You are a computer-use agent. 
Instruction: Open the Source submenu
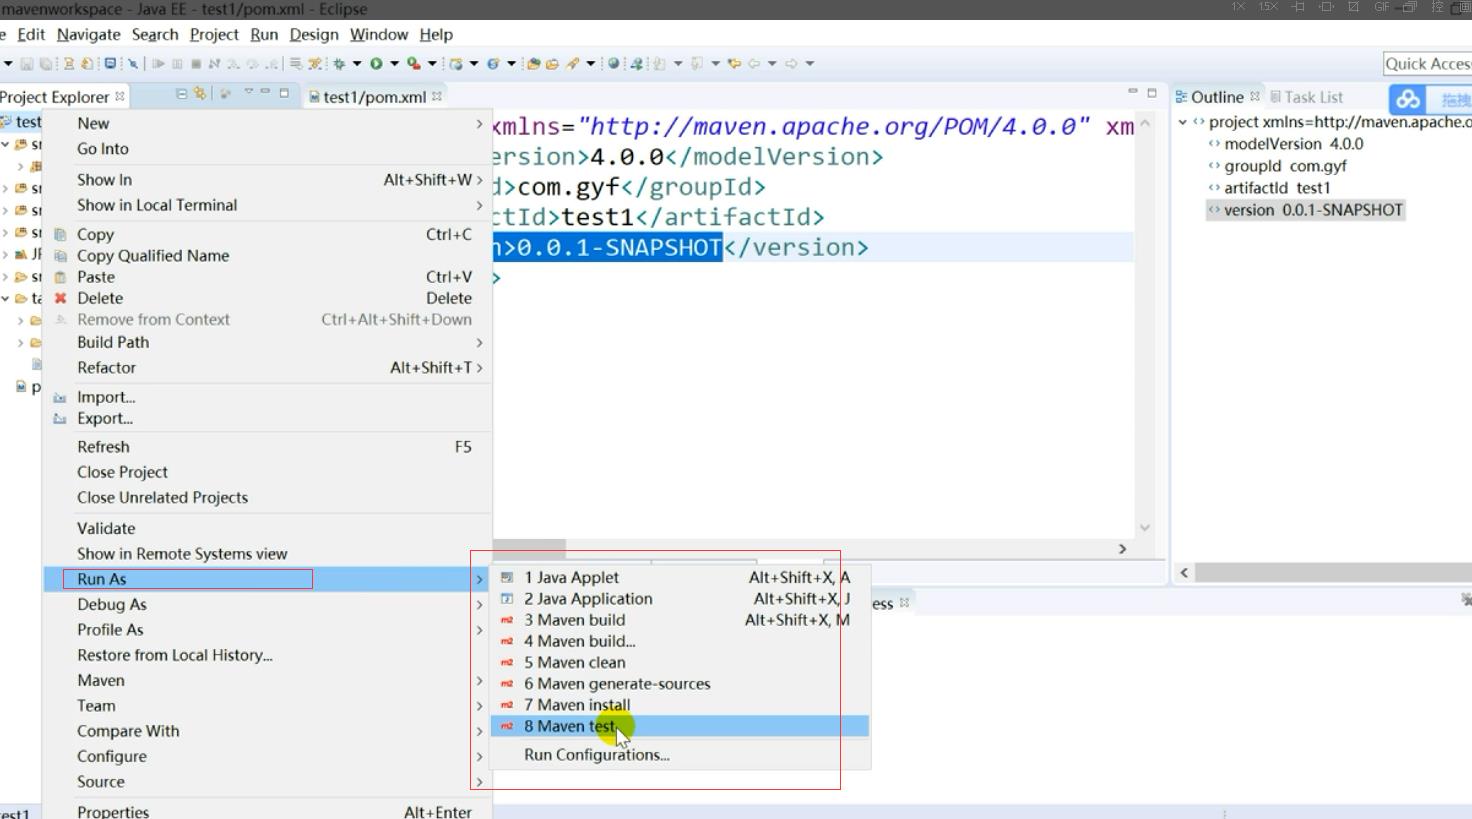coord(267,782)
